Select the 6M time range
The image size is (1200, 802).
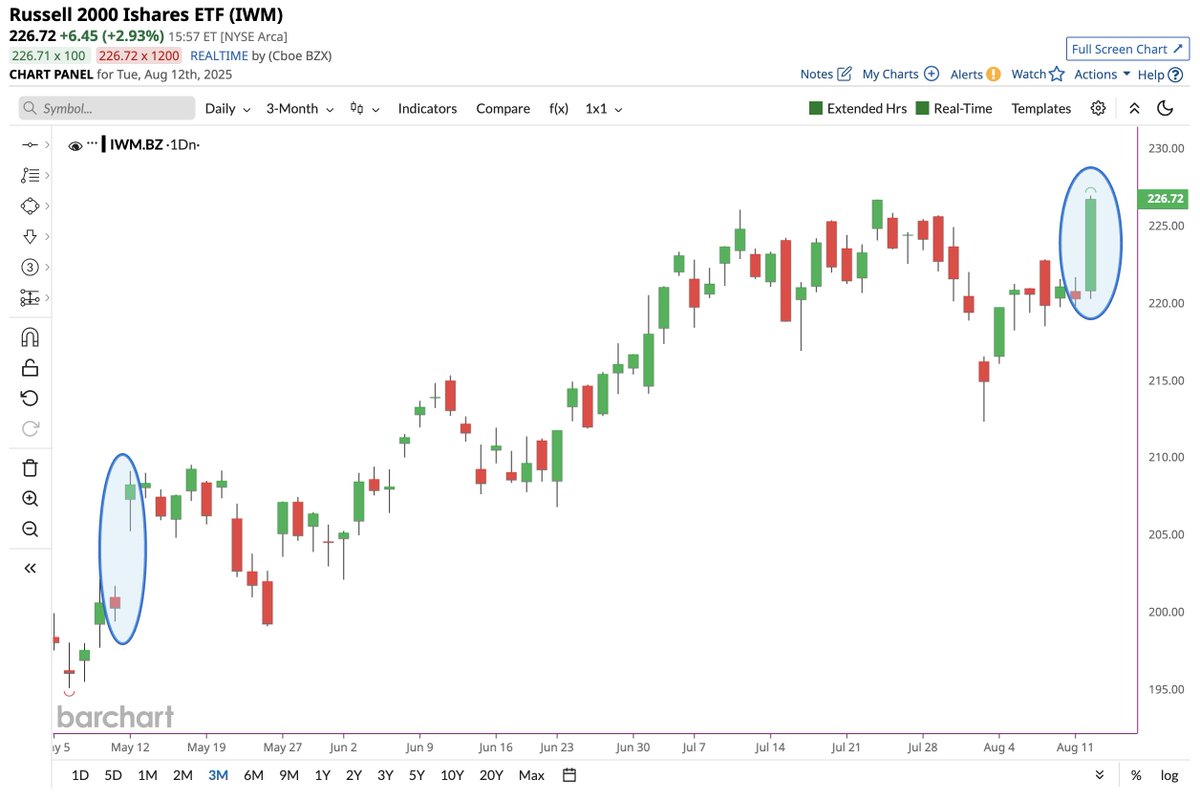click(x=253, y=775)
